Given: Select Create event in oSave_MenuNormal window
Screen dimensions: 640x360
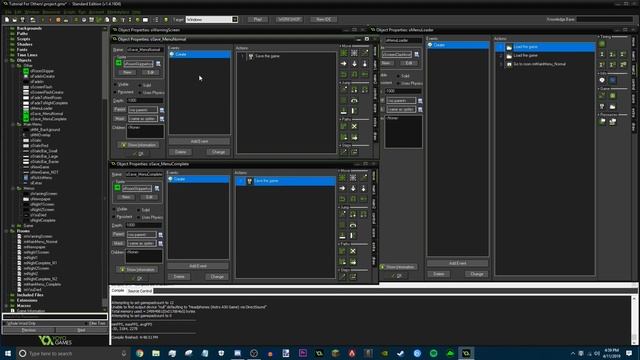Looking at the screenshot, I should coord(199,54).
